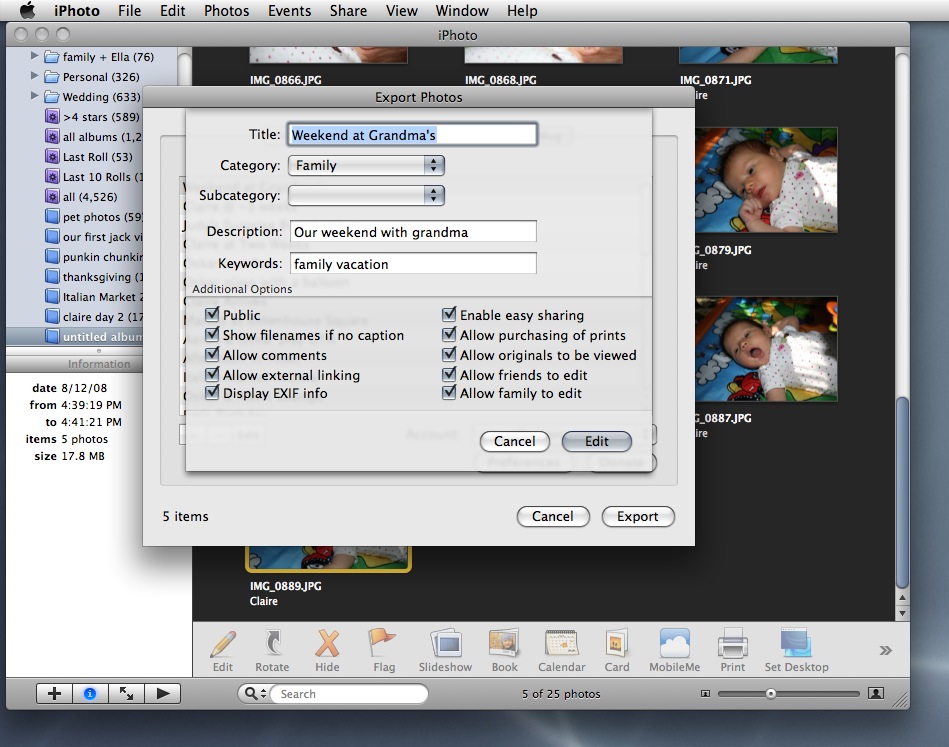Click the Edit button in dialog

(x=597, y=441)
